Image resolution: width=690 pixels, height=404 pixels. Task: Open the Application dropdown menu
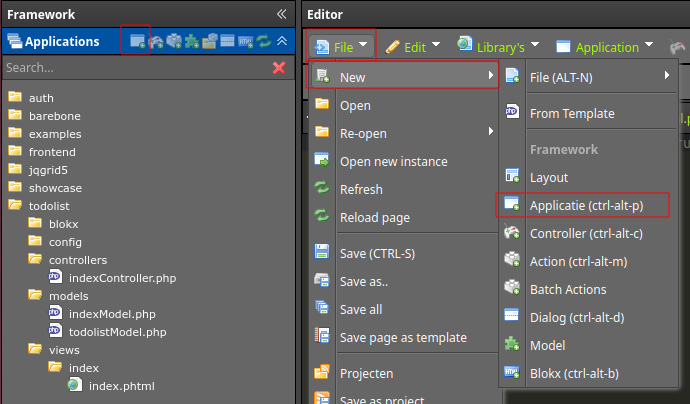pos(604,47)
